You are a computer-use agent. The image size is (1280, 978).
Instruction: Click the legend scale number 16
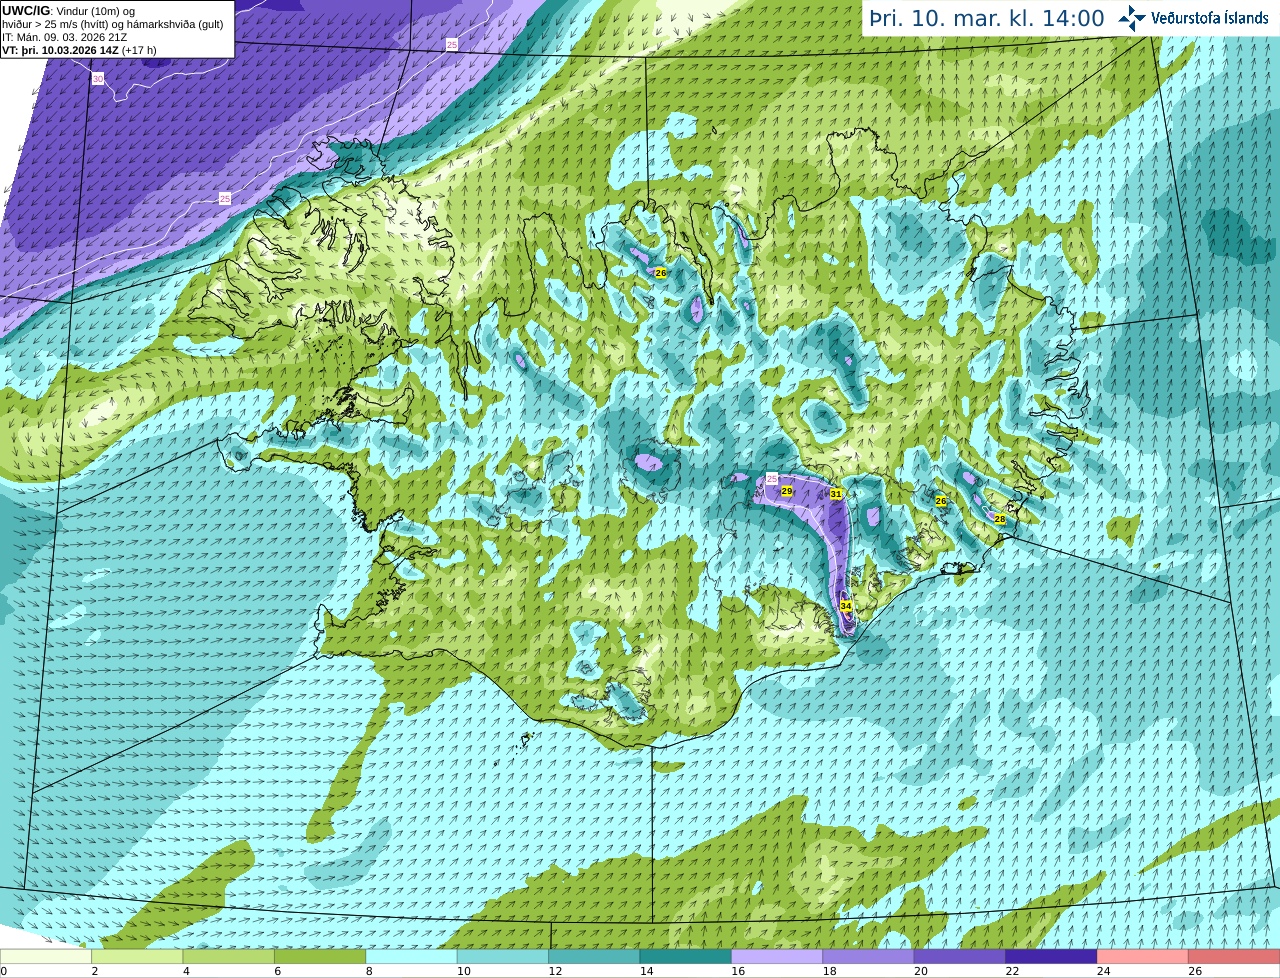click(x=738, y=971)
